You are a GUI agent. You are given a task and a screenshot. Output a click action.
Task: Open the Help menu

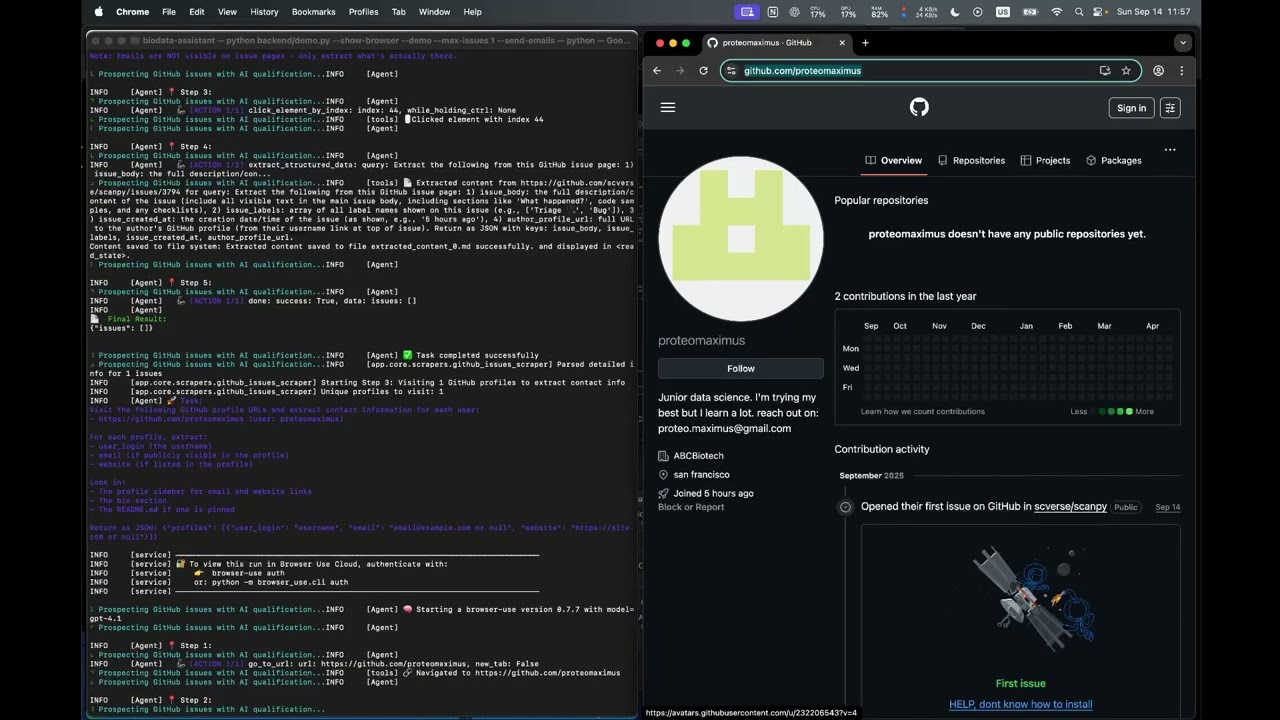tap(473, 12)
